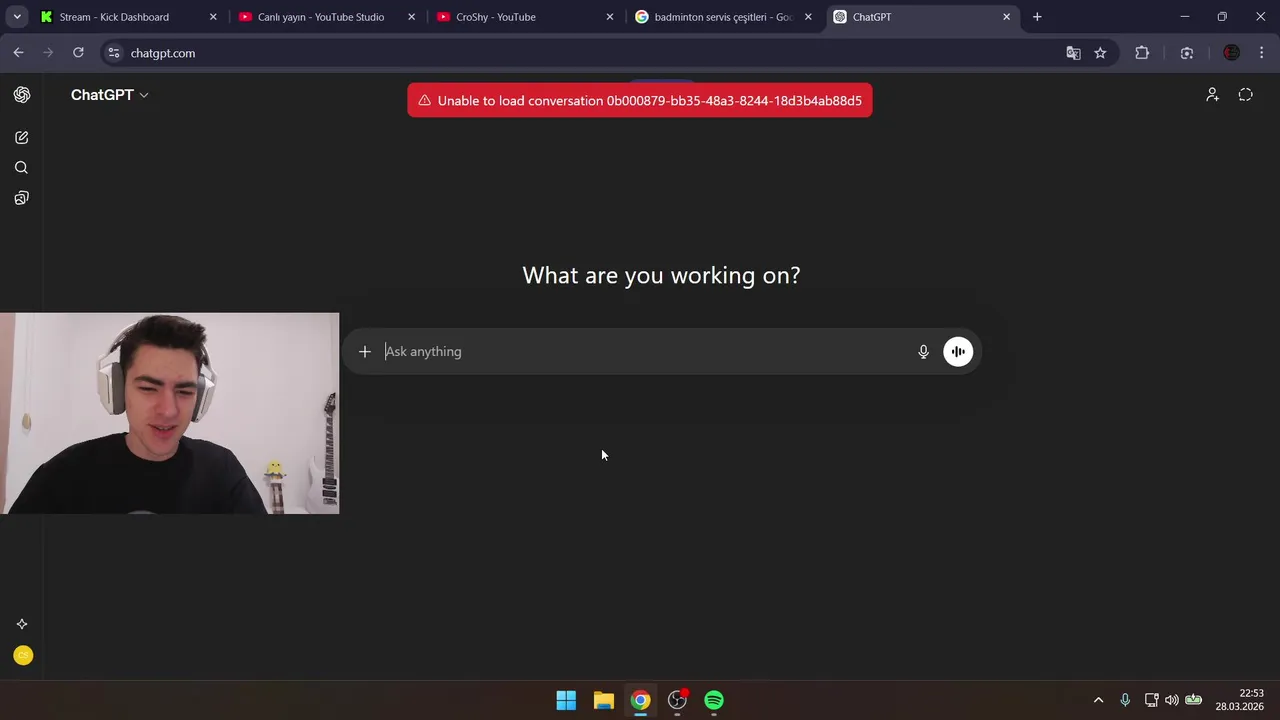This screenshot has width=1280, height=720.
Task: Open search chats magnifier icon
Action: coord(22,168)
